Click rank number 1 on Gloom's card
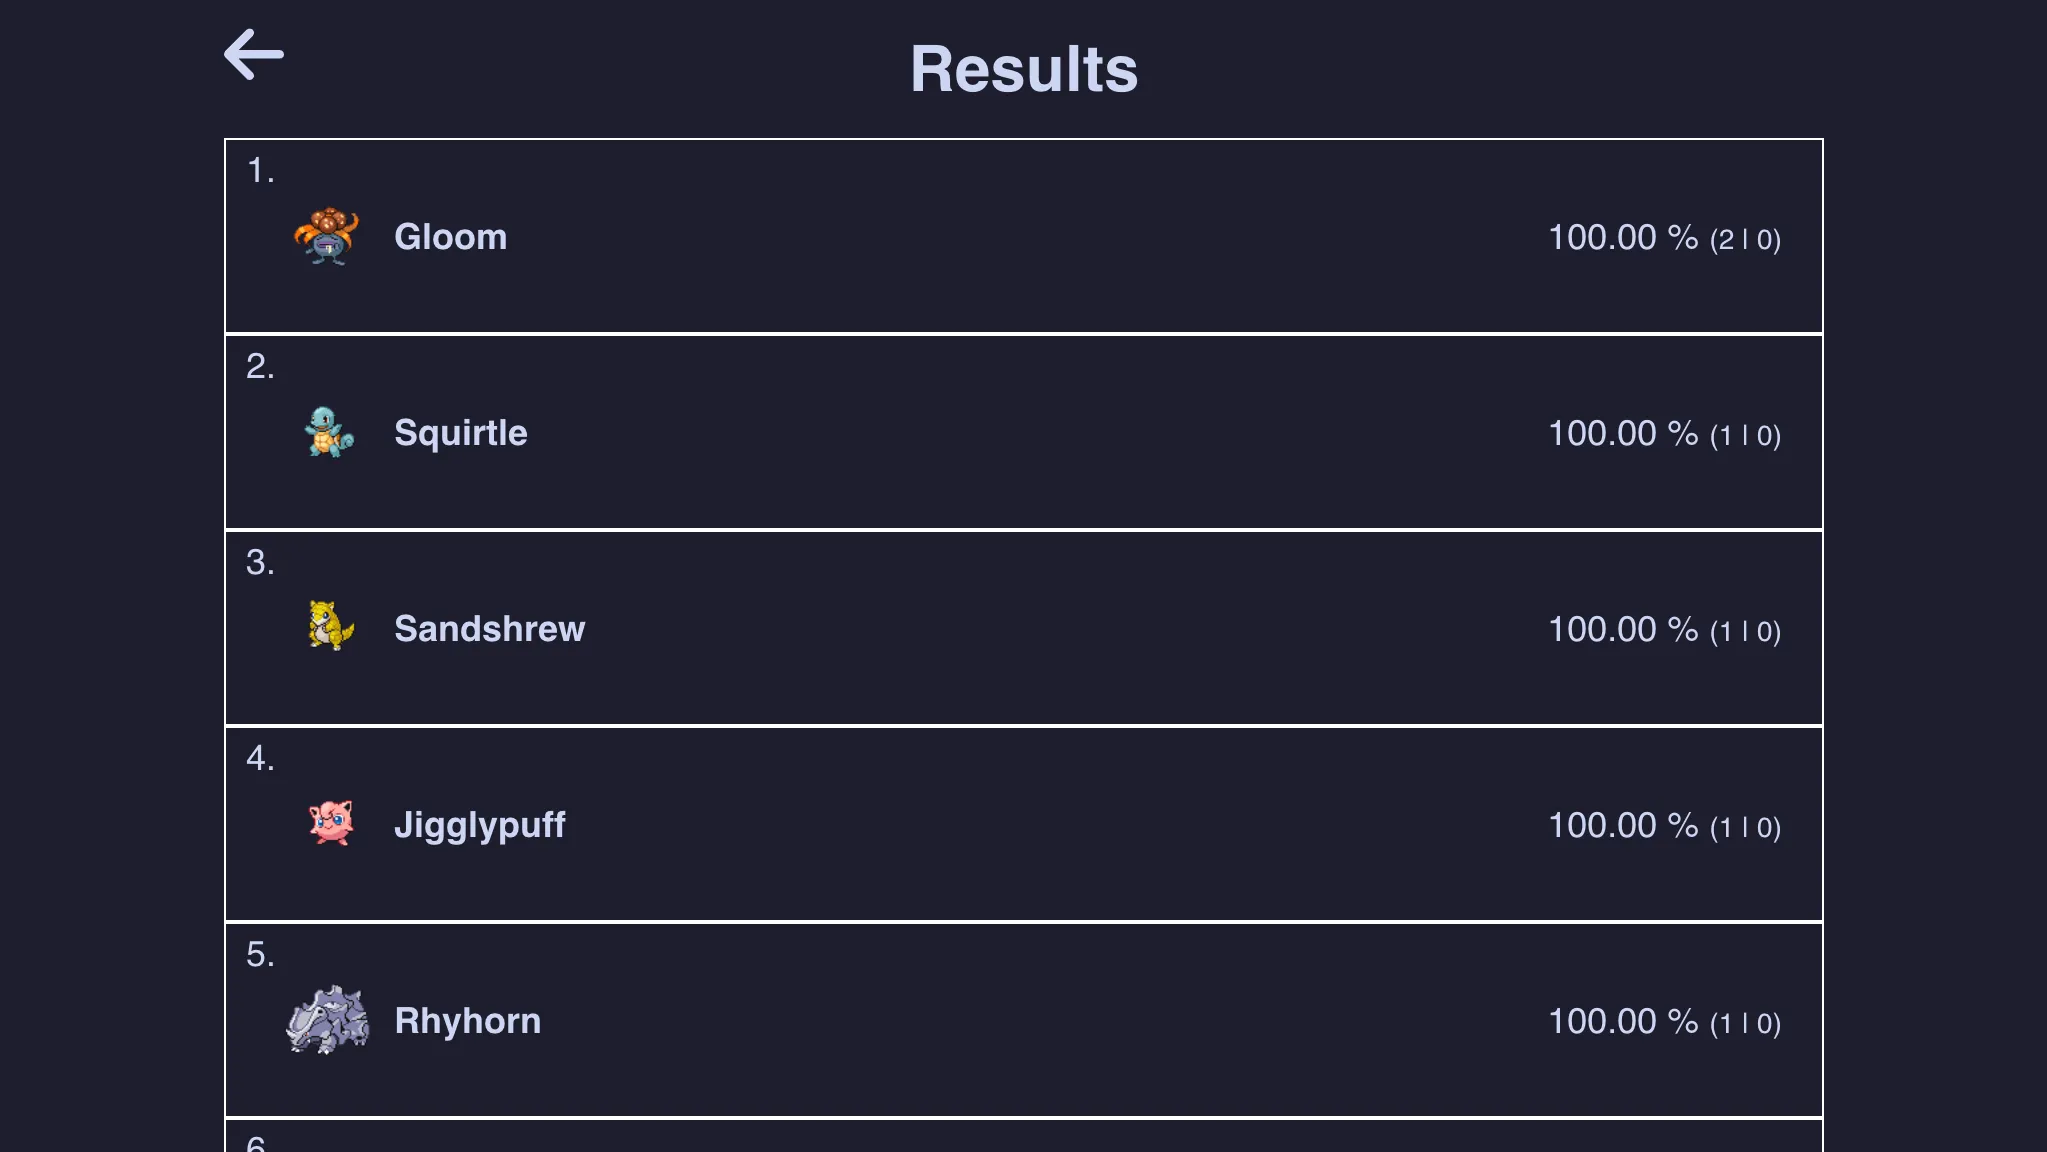The image size is (2047, 1152). pos(261,170)
